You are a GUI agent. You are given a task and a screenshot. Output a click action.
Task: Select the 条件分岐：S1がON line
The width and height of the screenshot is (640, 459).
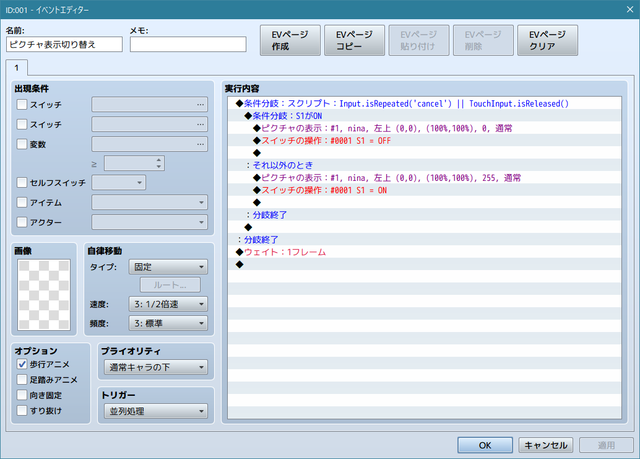pos(424,116)
